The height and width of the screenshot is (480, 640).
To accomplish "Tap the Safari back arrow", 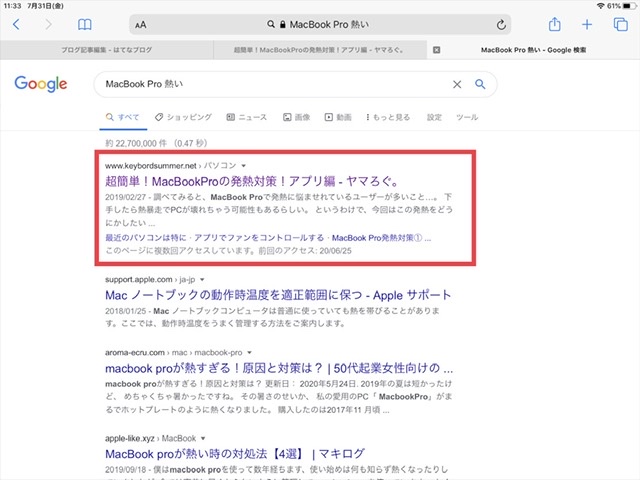I will point(16,24).
